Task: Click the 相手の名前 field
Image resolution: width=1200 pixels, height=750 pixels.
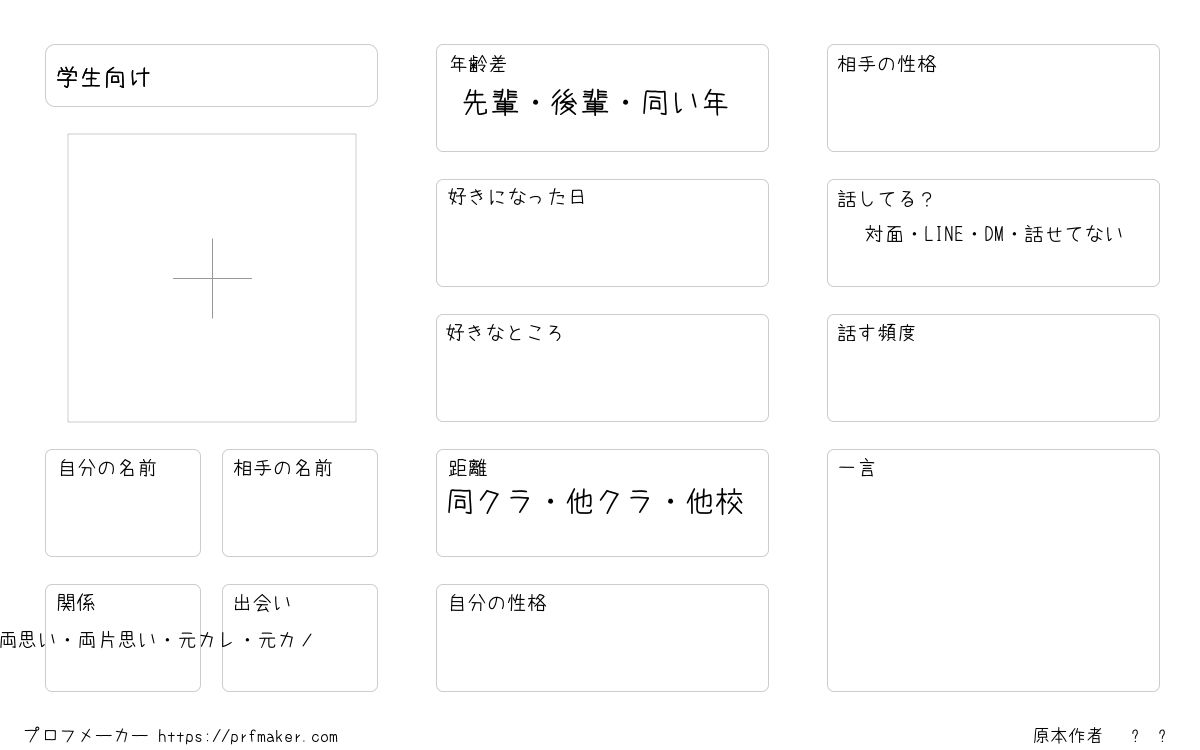Action: point(300,503)
